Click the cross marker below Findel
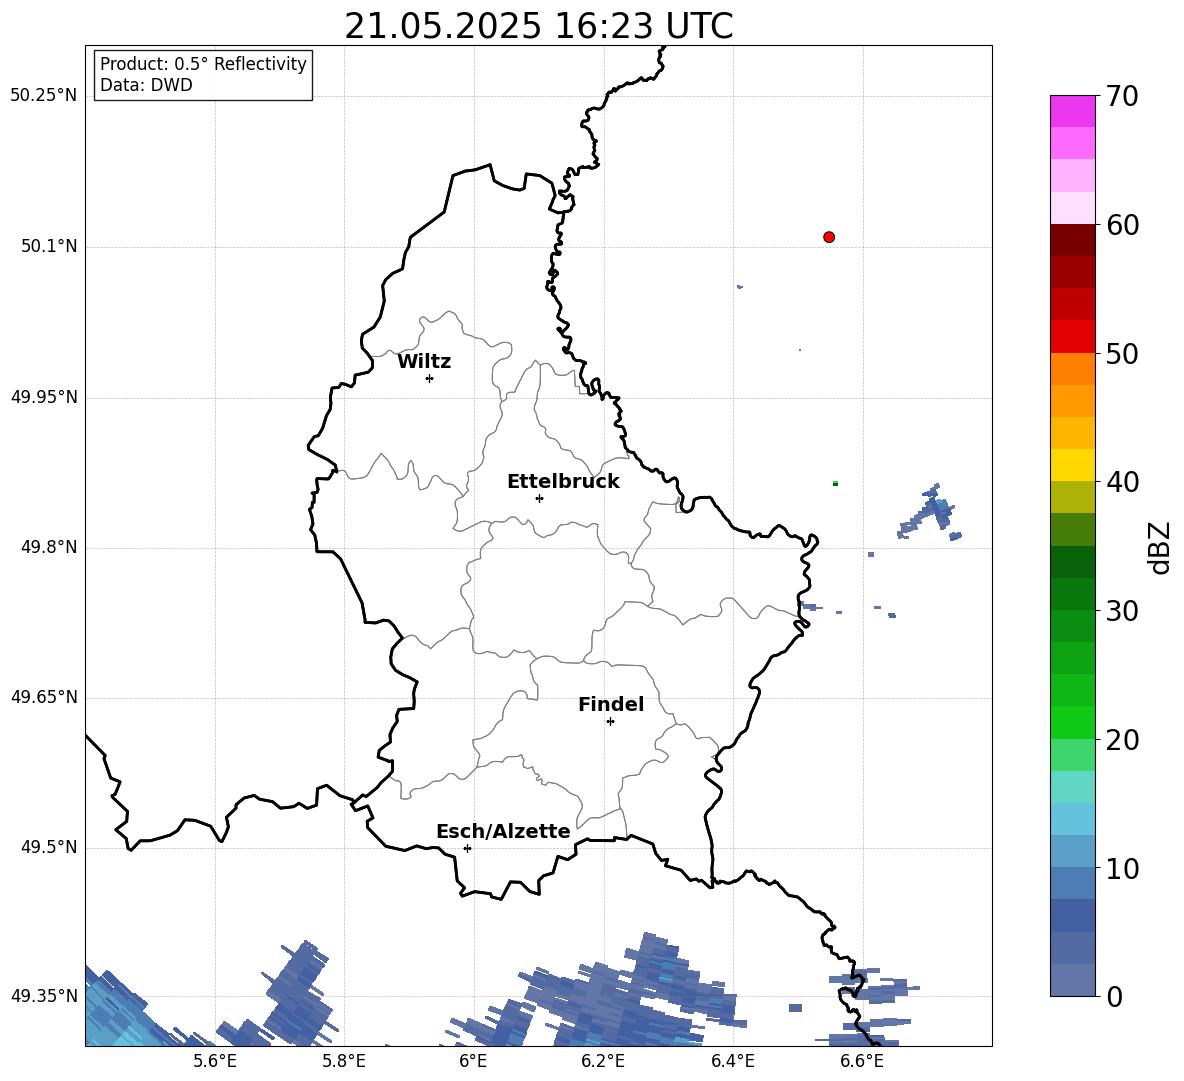Screen dimensions: 1184x1081 click(610, 722)
